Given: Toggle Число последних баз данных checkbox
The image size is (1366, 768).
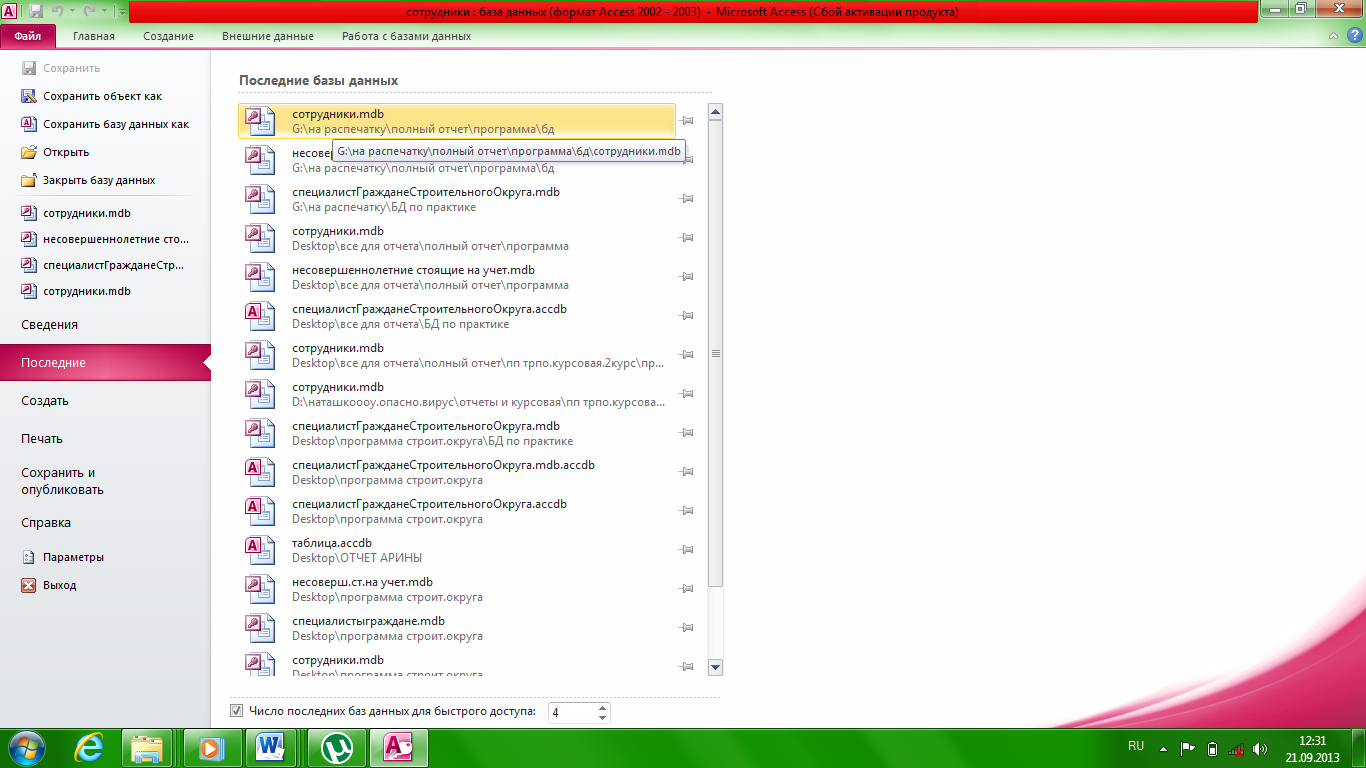Looking at the screenshot, I should (237, 712).
